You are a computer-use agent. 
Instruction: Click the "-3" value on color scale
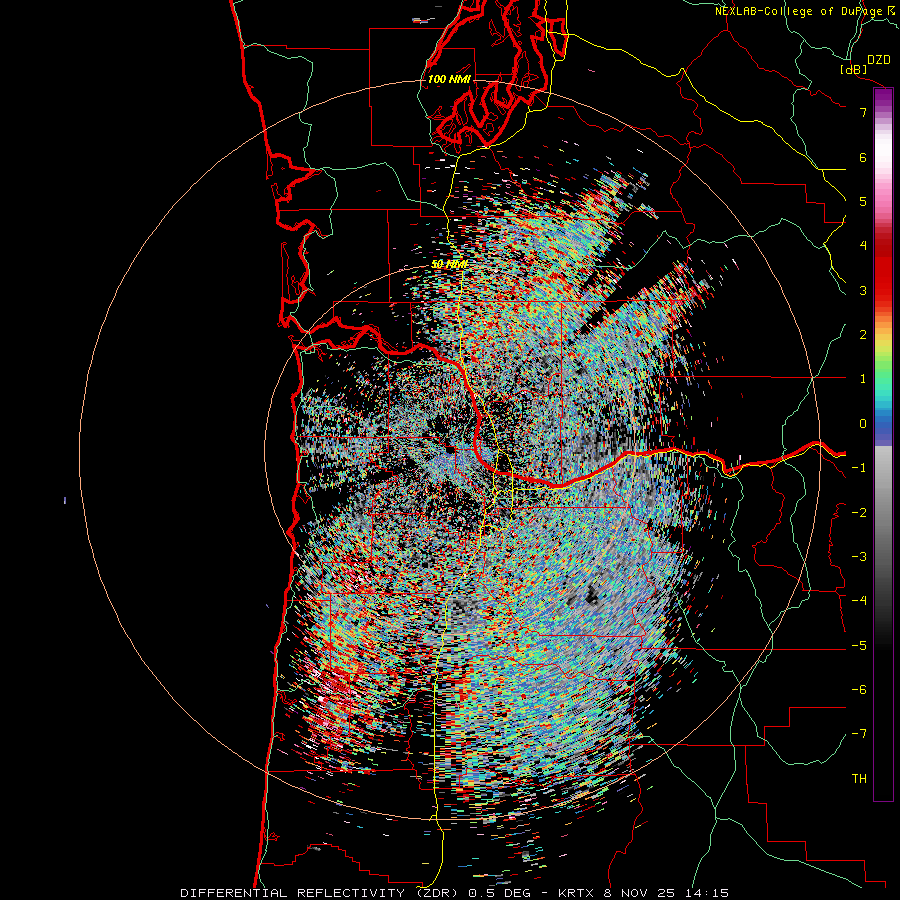(859, 557)
